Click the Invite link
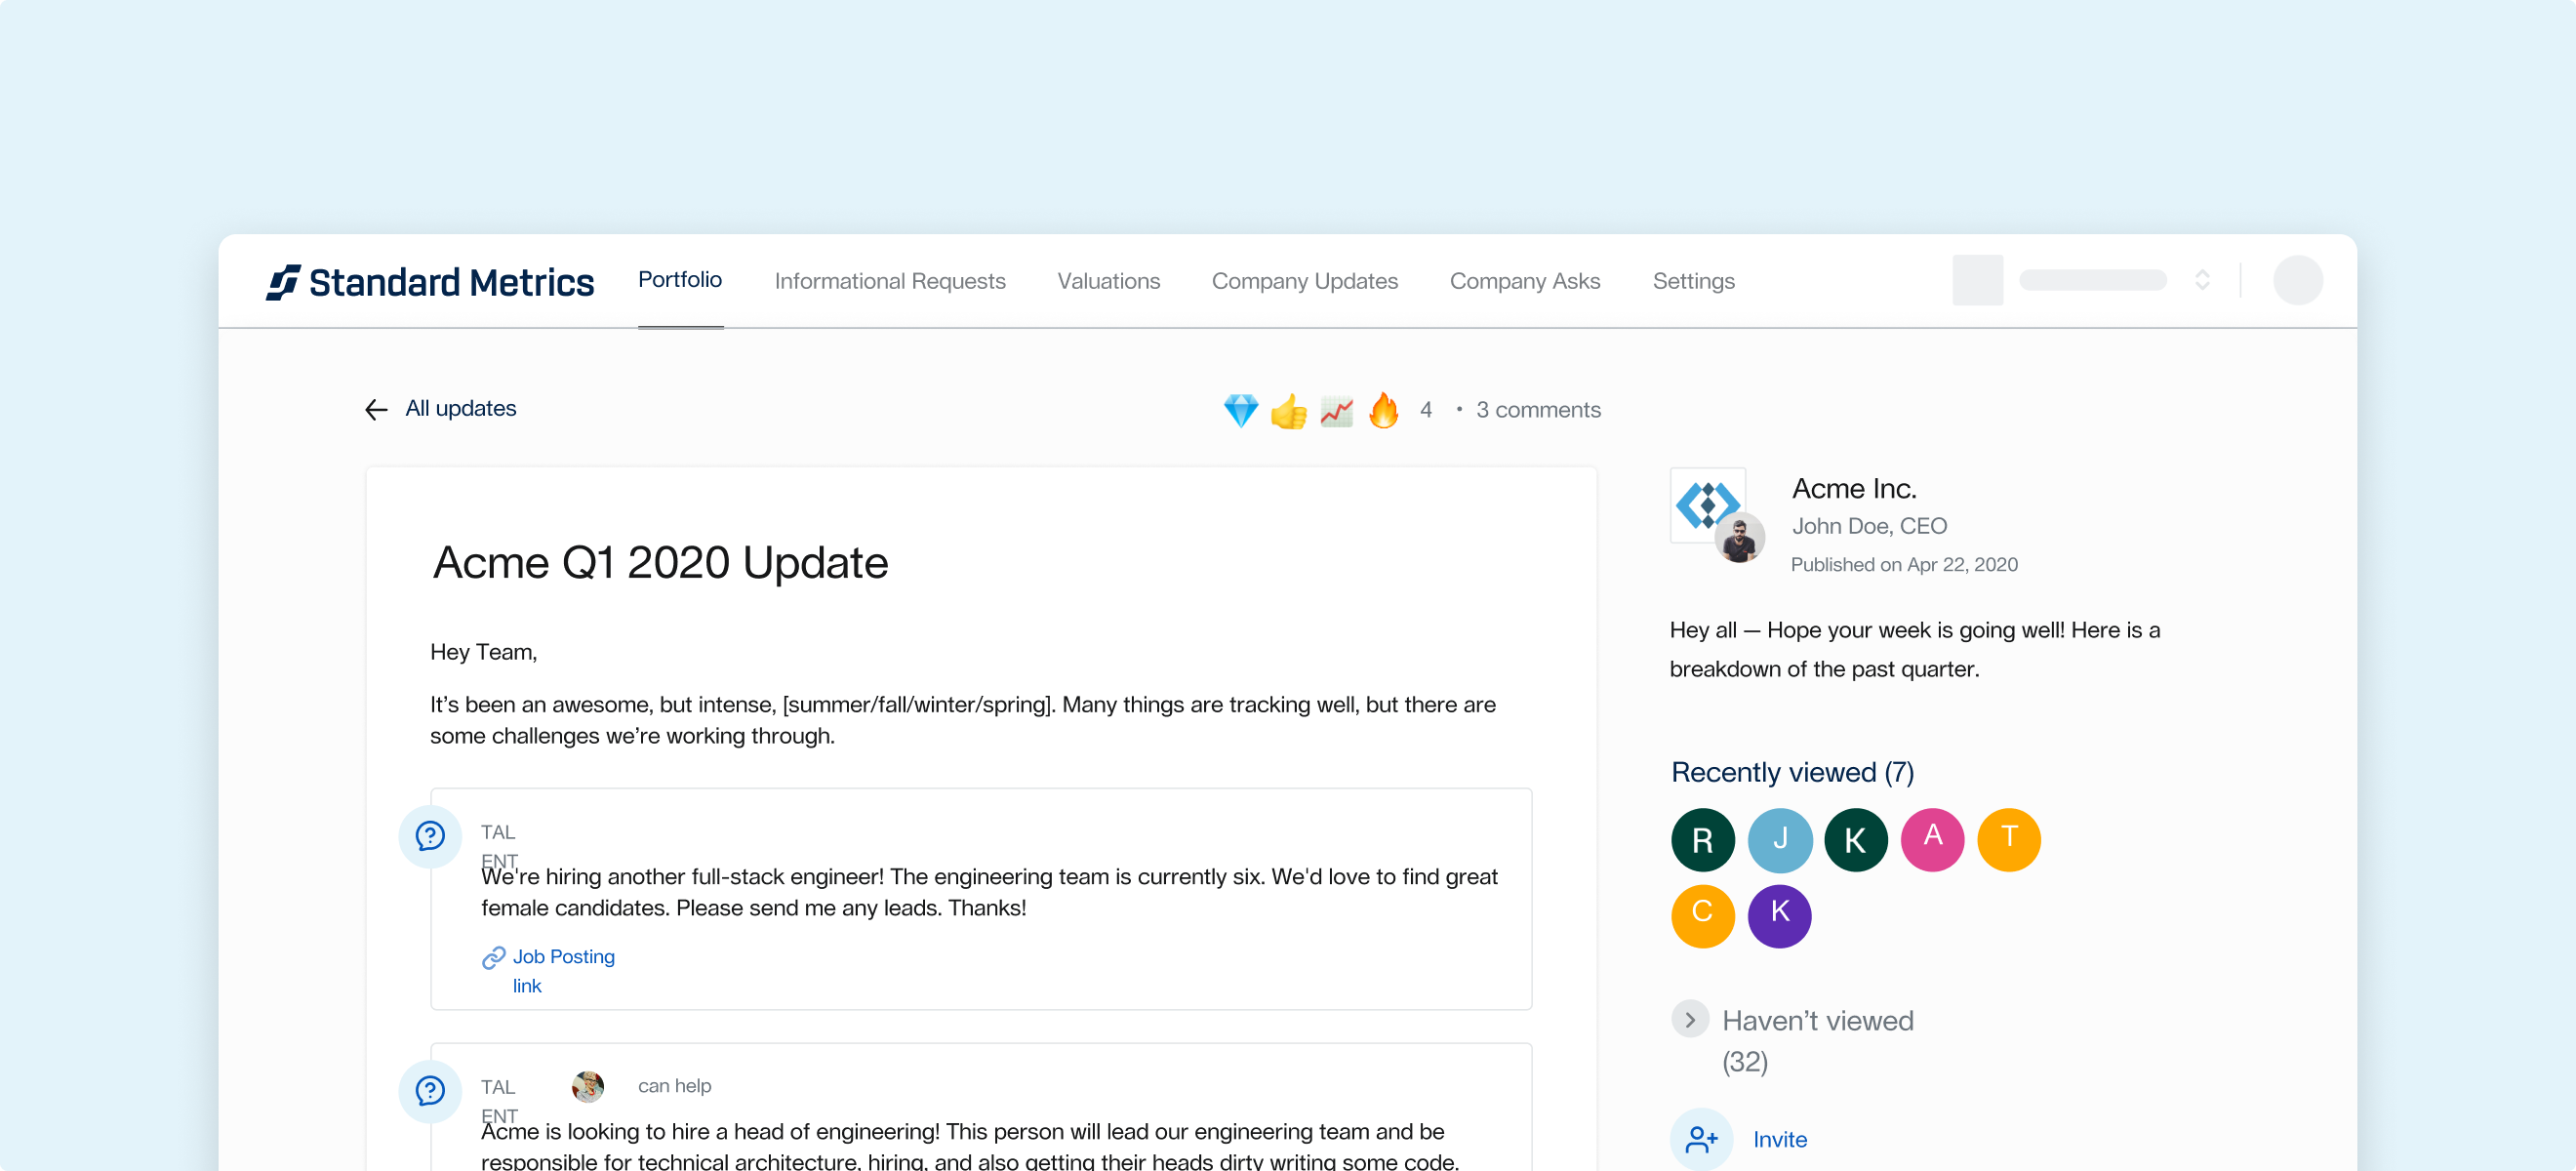 [x=1779, y=1140]
